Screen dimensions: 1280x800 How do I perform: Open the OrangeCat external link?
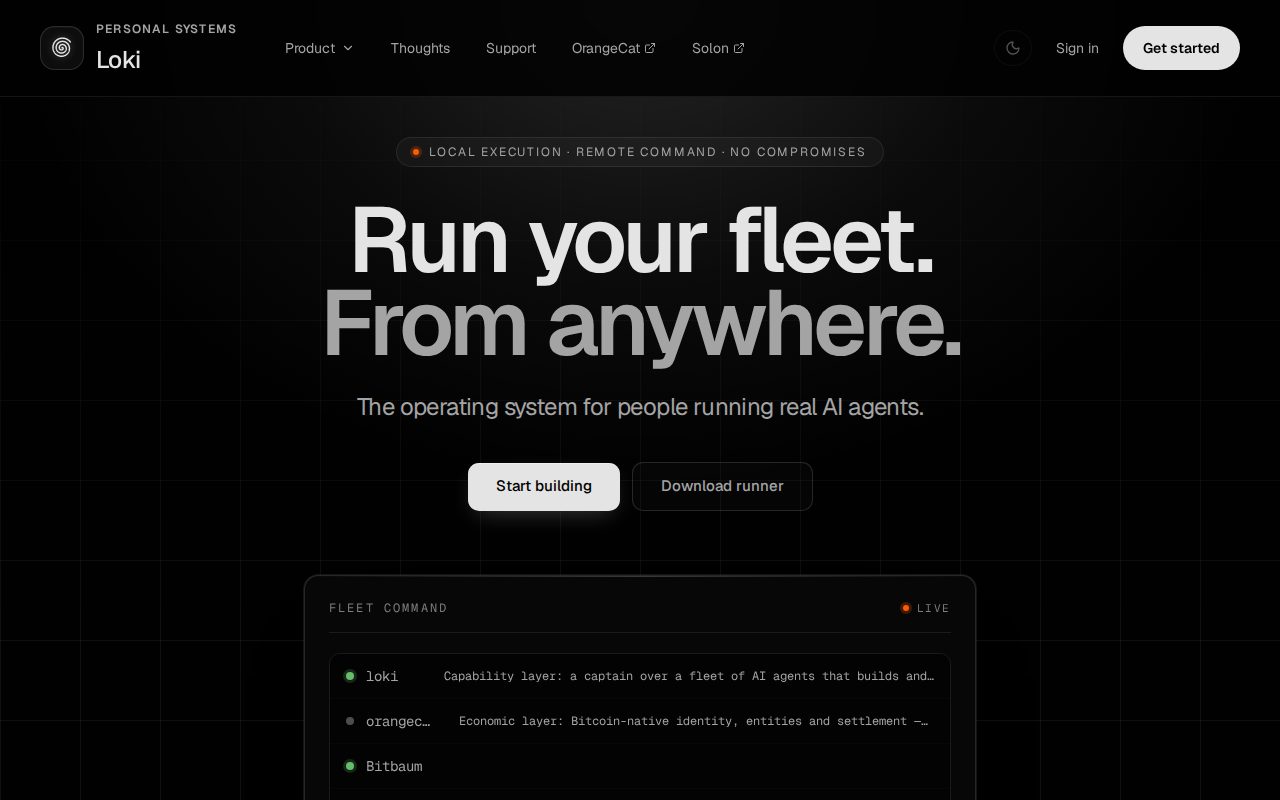click(614, 48)
